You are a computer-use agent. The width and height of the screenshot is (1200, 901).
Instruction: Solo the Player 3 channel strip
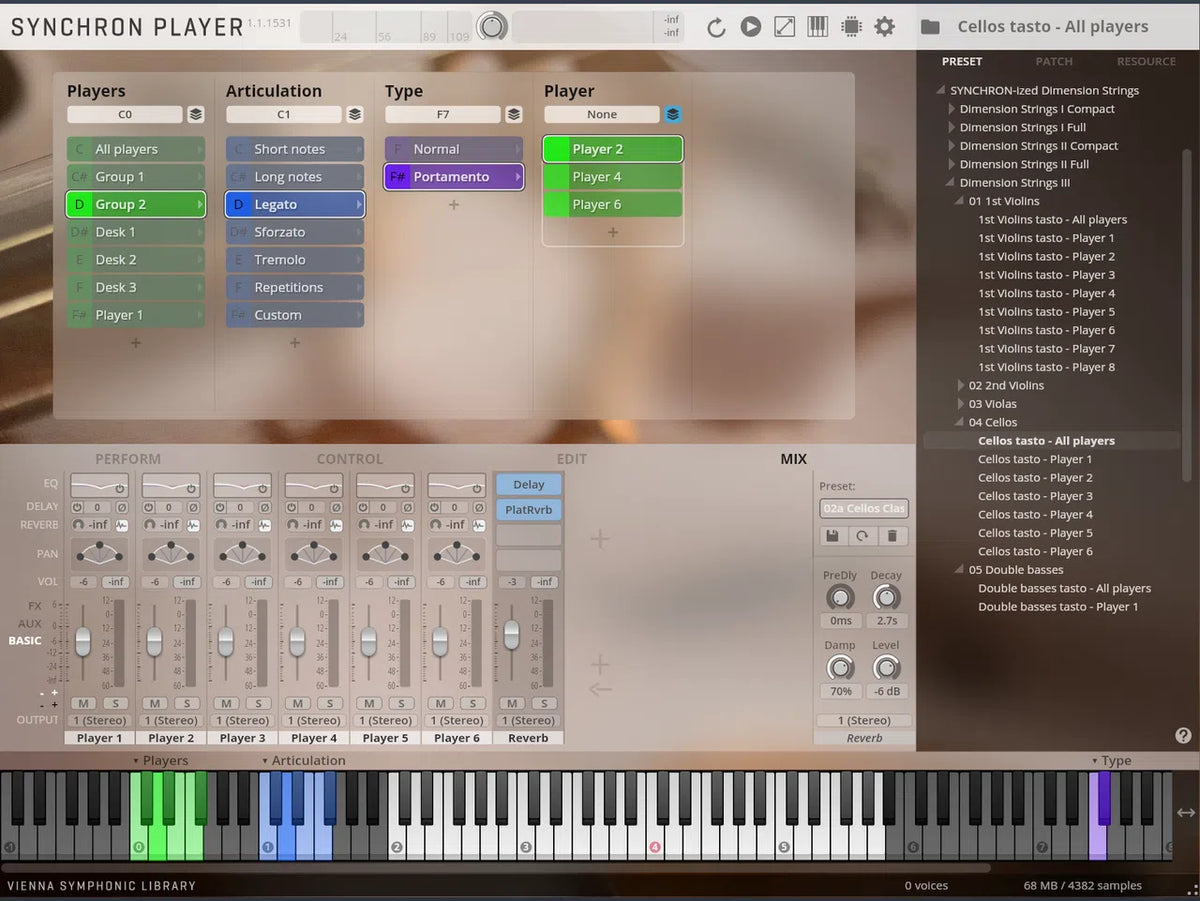tap(257, 703)
